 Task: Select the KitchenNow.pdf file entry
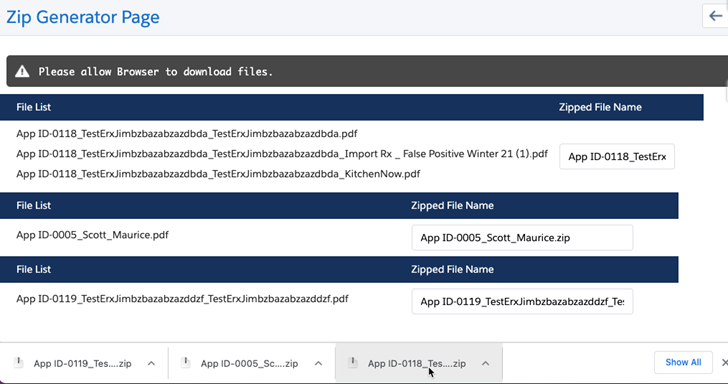click(x=218, y=174)
